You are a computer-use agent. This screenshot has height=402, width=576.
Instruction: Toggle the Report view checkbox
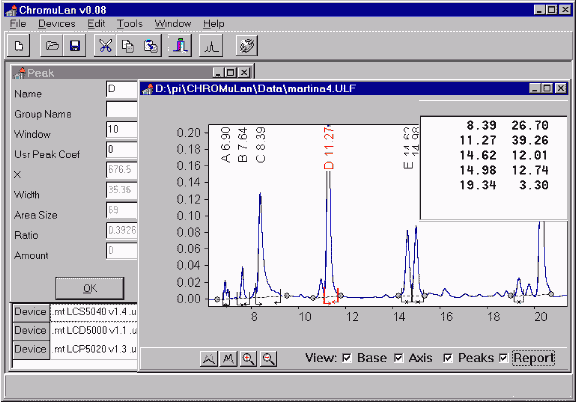click(503, 358)
